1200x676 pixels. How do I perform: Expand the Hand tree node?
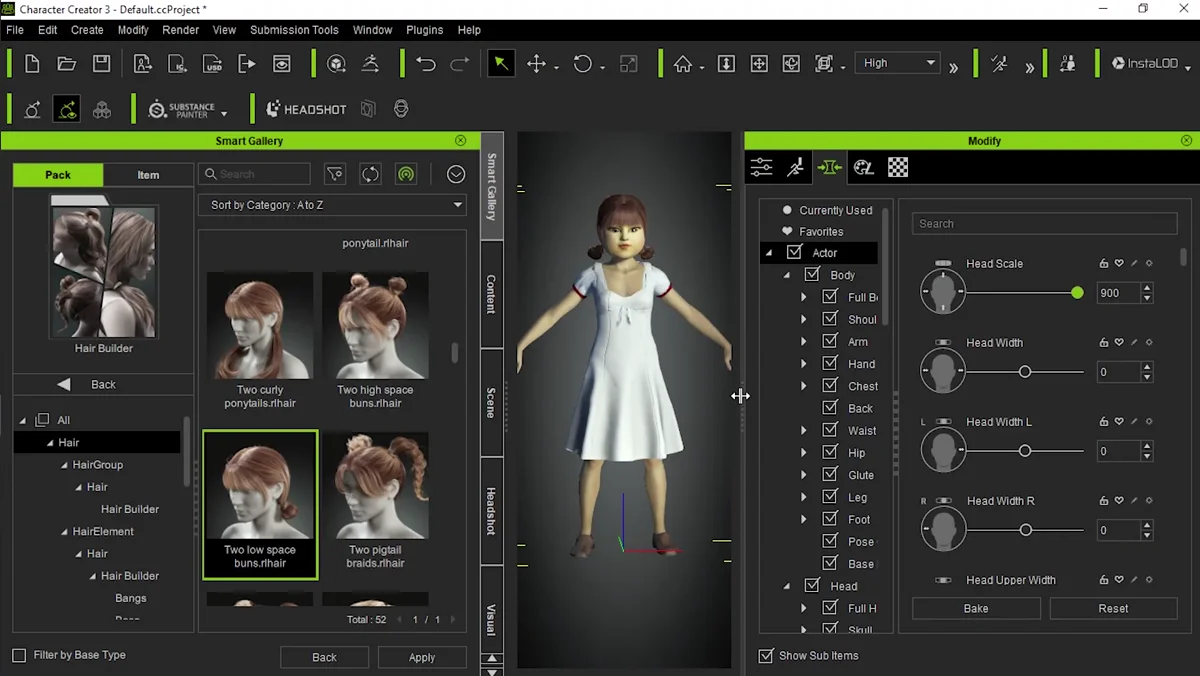(x=803, y=364)
